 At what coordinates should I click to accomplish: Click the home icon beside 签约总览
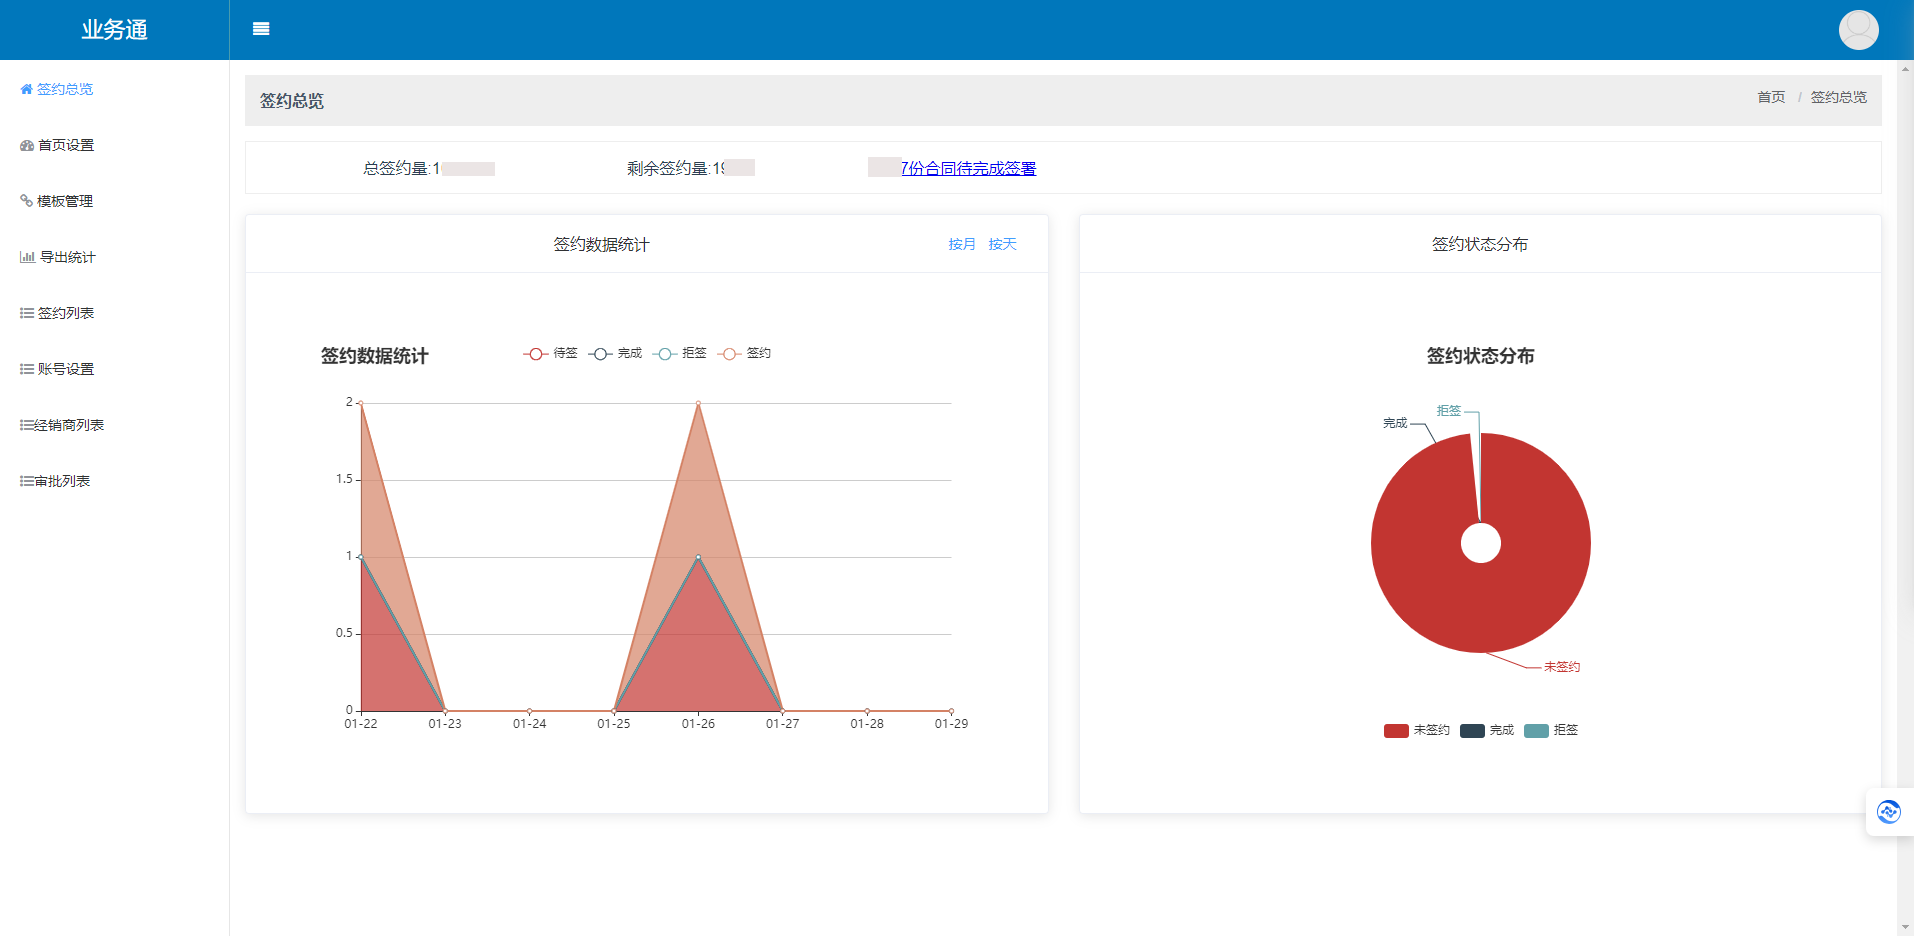point(27,89)
